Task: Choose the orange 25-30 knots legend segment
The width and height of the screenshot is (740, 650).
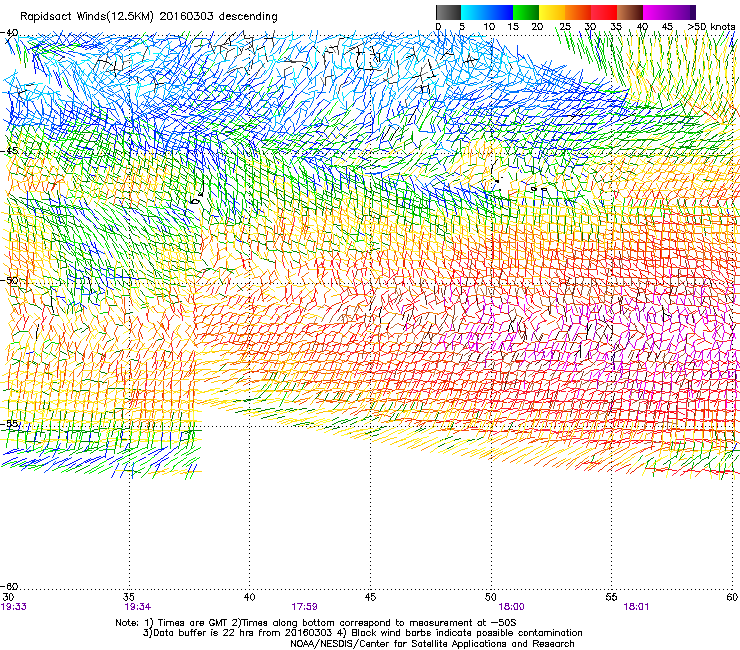Action: (x=578, y=12)
